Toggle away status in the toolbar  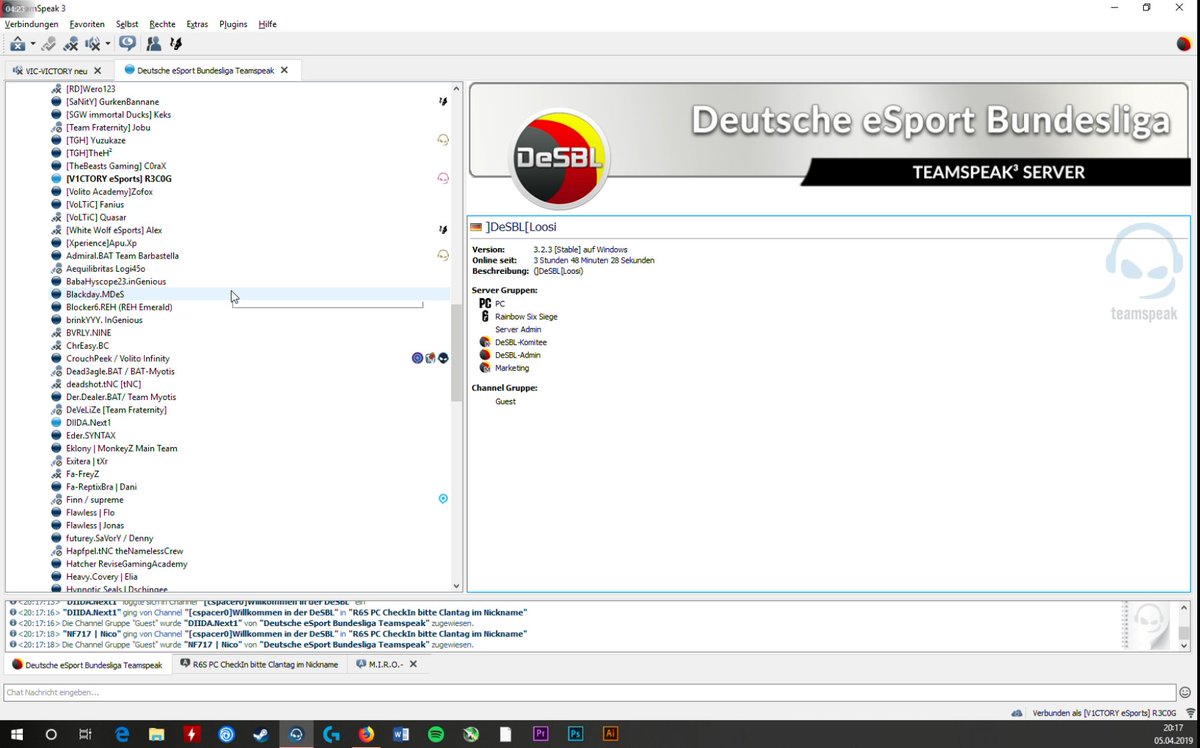(17, 44)
